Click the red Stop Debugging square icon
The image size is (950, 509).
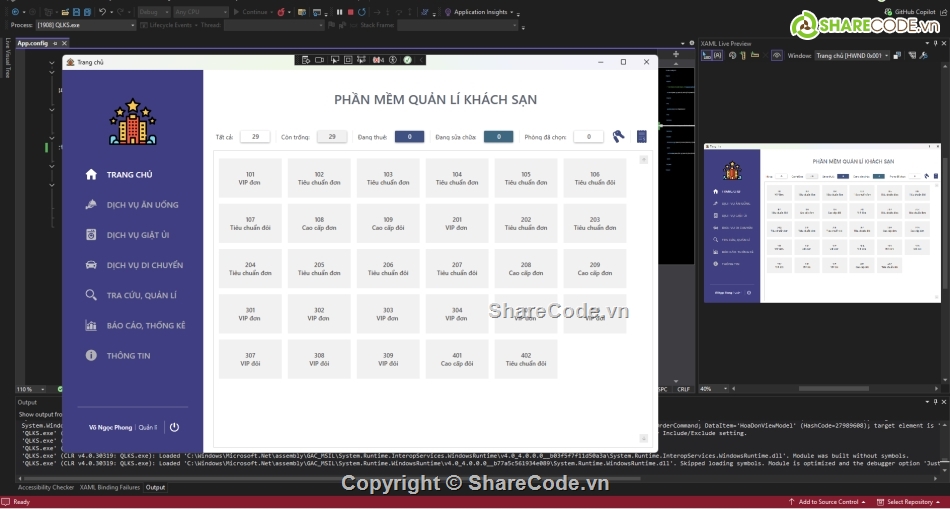(x=350, y=12)
